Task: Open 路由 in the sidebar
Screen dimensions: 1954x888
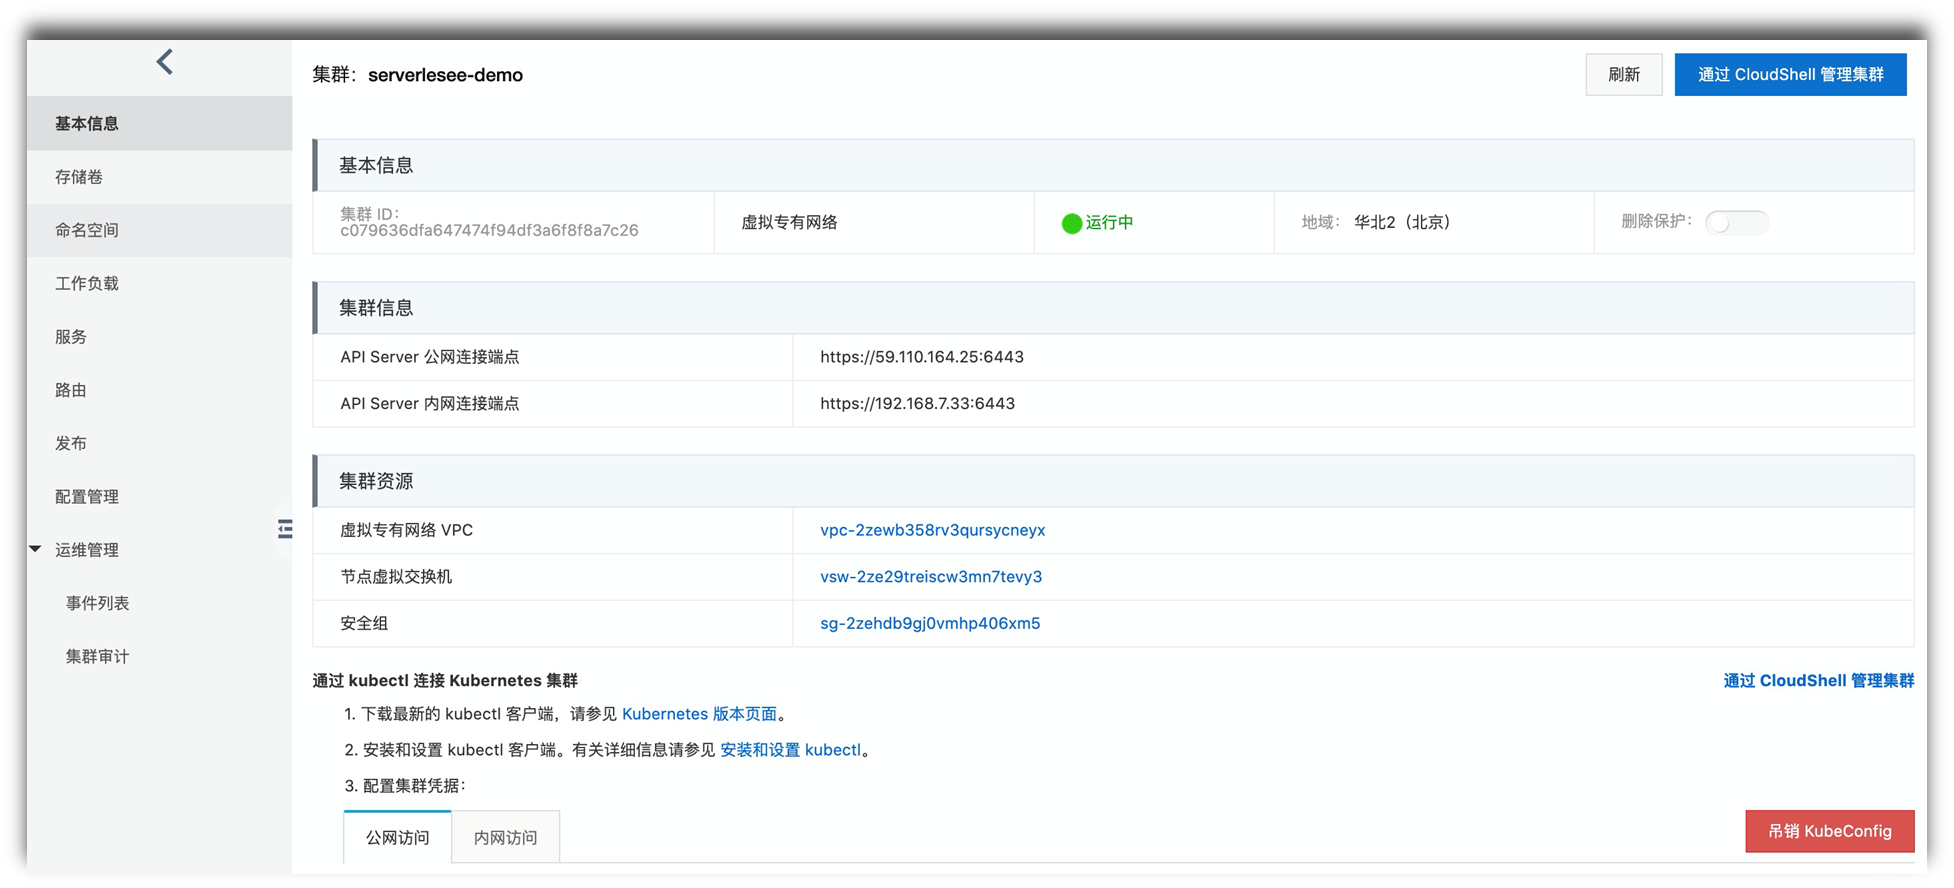Action: pos(160,390)
